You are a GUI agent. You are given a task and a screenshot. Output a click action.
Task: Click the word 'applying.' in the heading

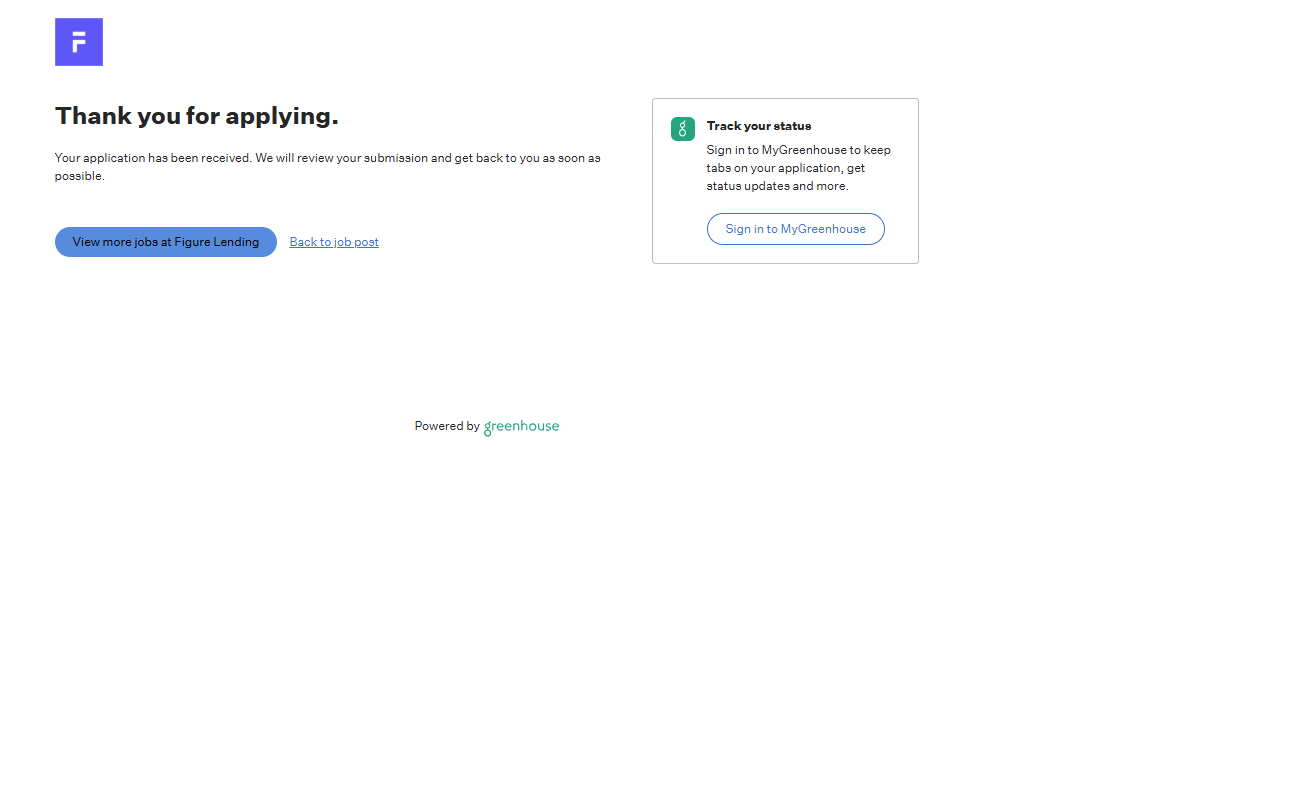282,116
